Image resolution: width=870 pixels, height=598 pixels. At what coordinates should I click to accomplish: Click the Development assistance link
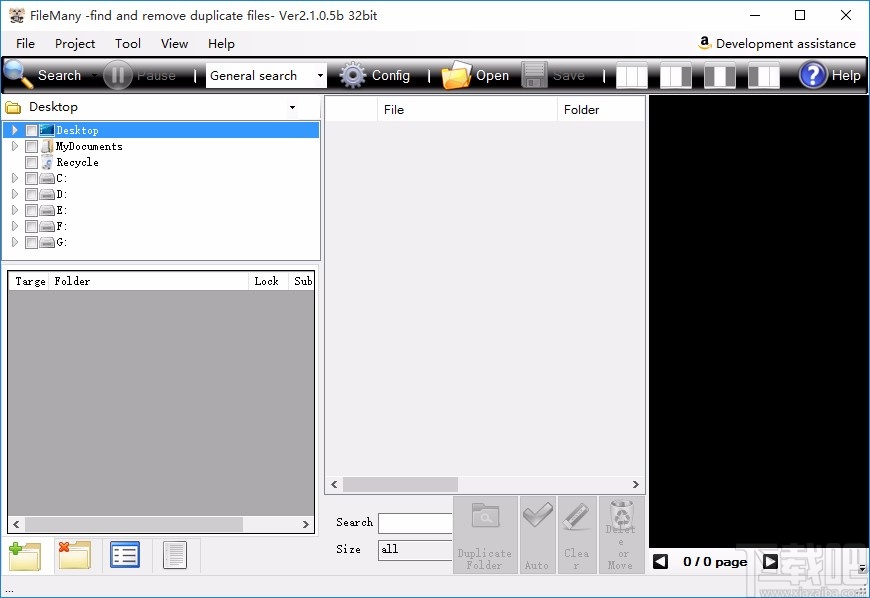tap(777, 43)
